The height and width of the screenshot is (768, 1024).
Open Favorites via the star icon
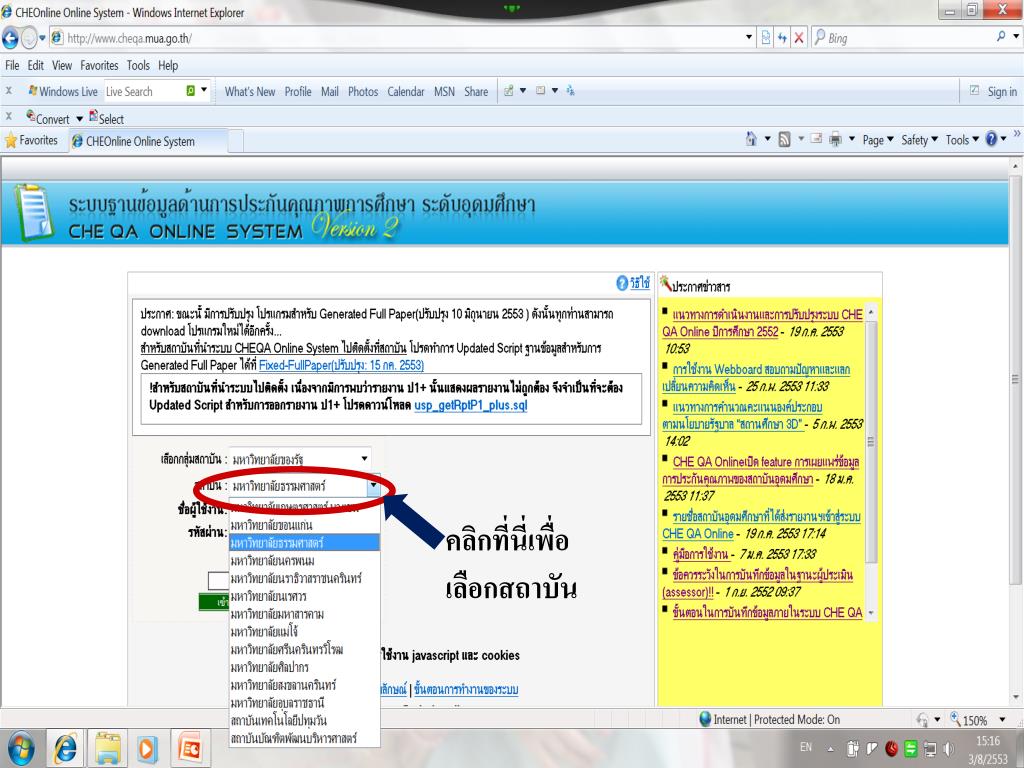pyautogui.click(x=11, y=140)
